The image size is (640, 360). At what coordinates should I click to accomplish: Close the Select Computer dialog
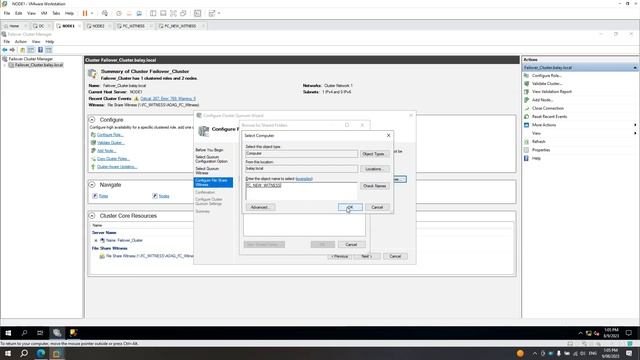[389, 135]
